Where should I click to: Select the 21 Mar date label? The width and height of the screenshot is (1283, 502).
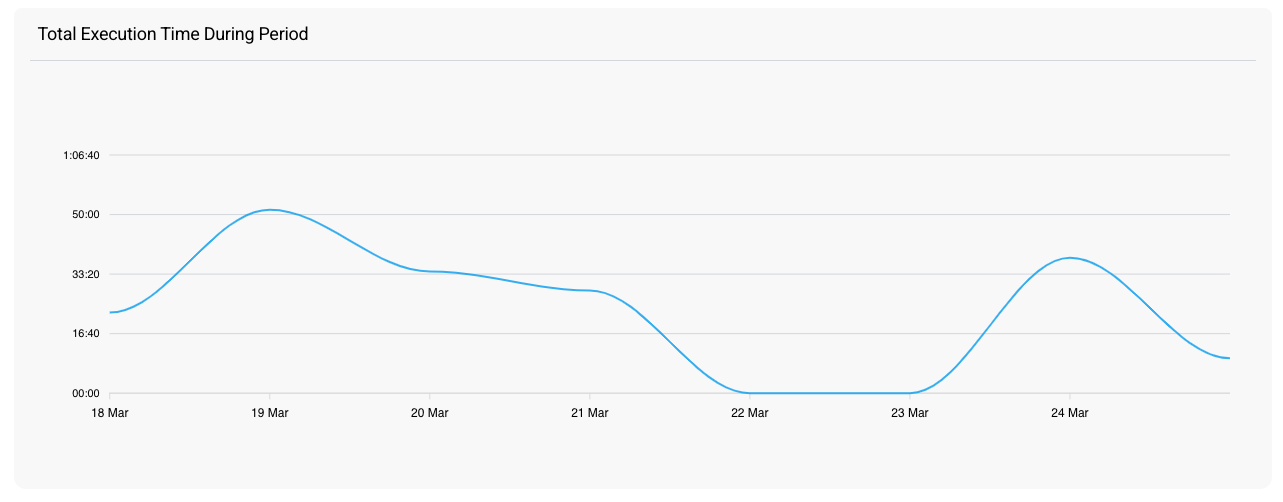point(590,413)
